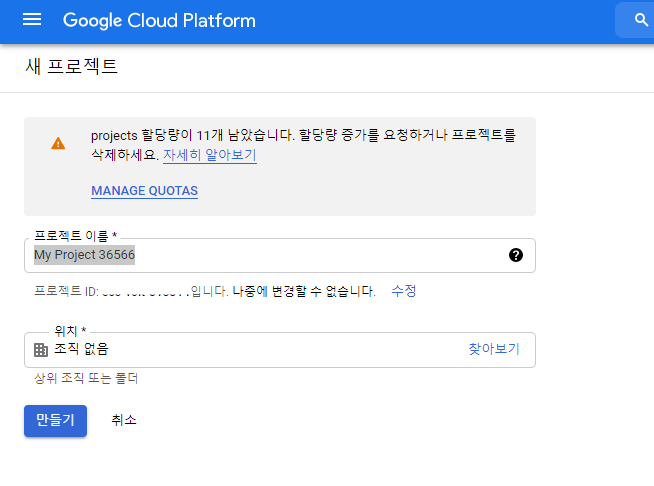Open the hamburger navigation menu
The image size is (654, 486).
click(32, 20)
